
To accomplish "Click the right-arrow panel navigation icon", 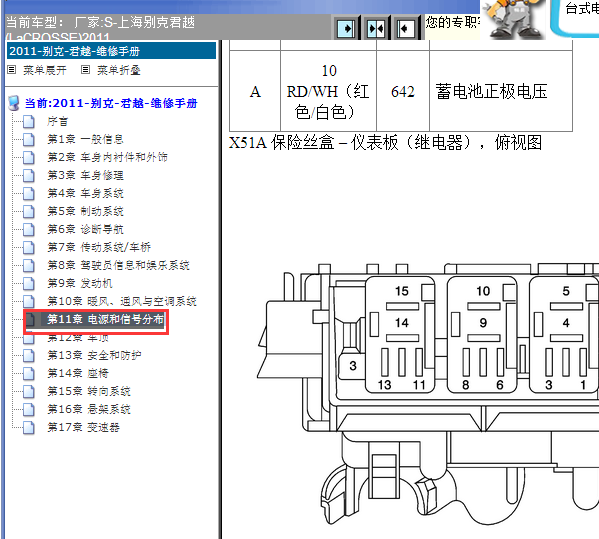I will pos(346,28).
